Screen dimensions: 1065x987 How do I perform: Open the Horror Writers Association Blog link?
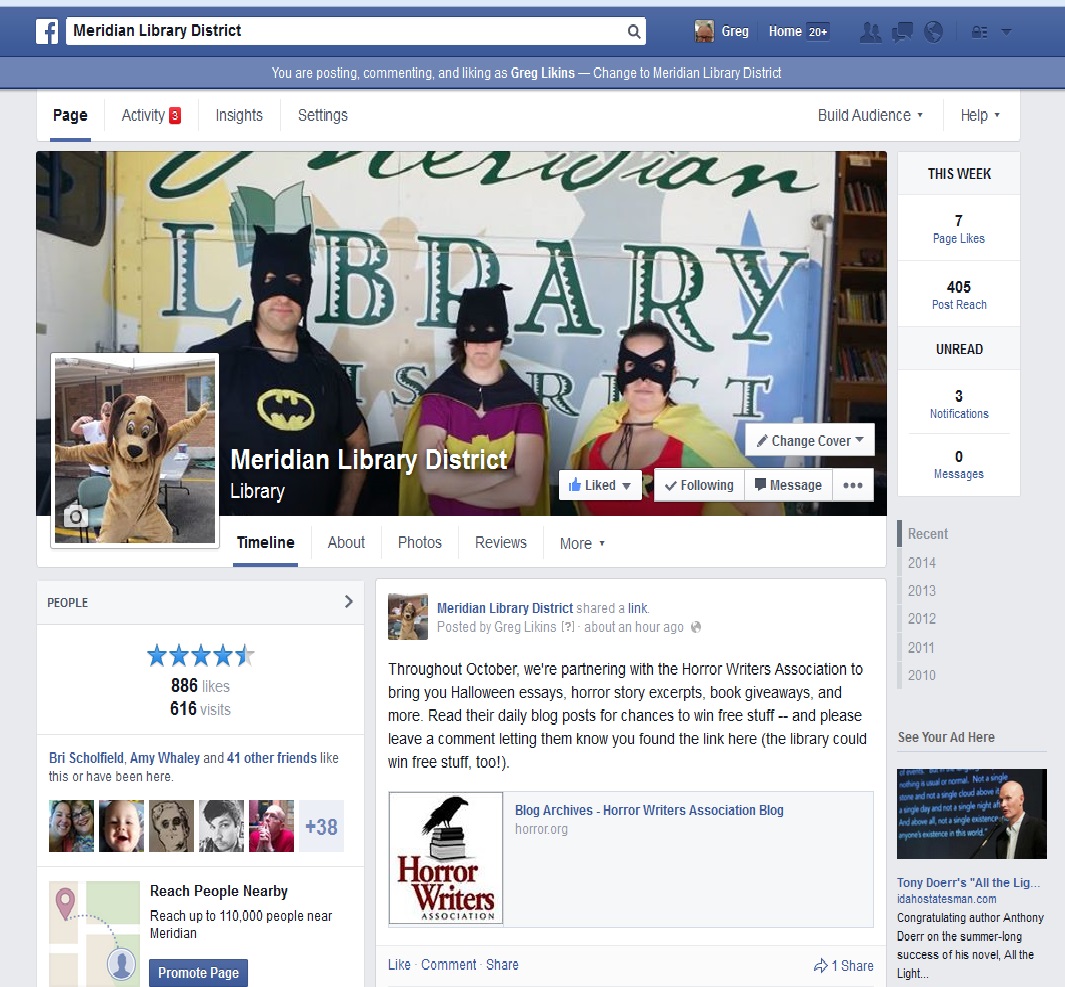click(649, 810)
